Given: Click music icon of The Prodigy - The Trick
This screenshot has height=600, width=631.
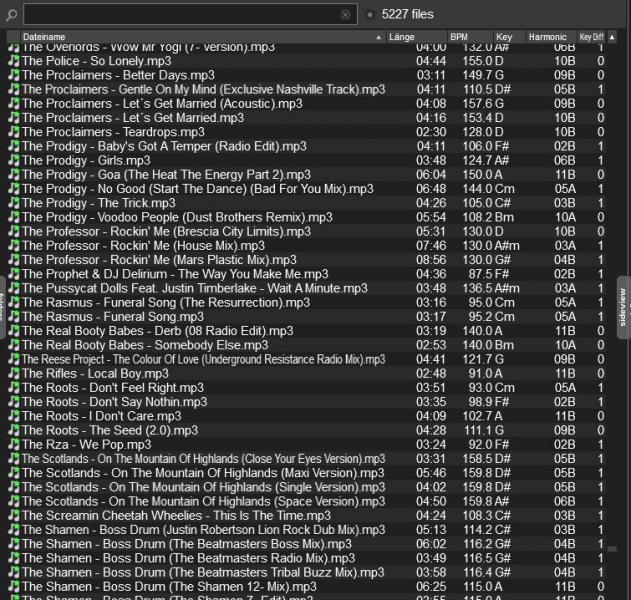Looking at the screenshot, I should [14, 203].
